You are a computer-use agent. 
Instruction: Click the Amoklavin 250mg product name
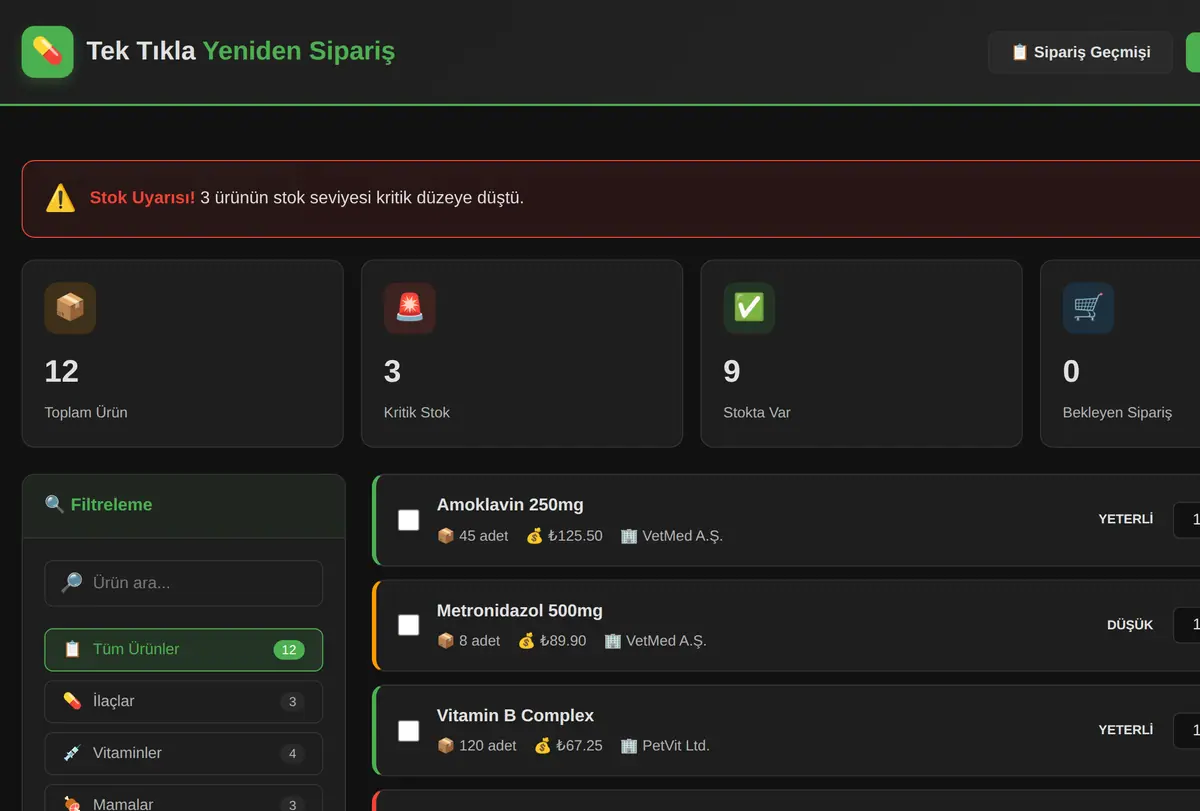tap(510, 505)
